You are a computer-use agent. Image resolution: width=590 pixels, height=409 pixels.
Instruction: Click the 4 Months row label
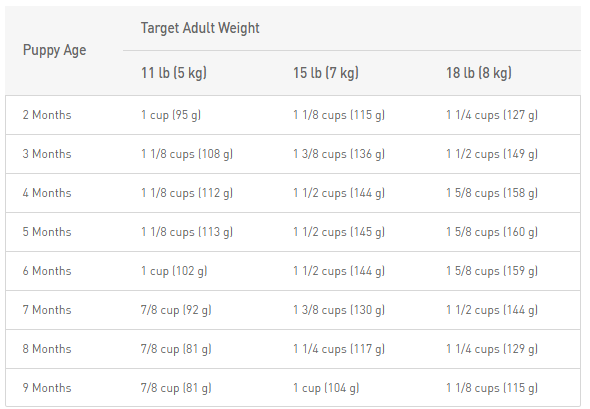point(47,193)
